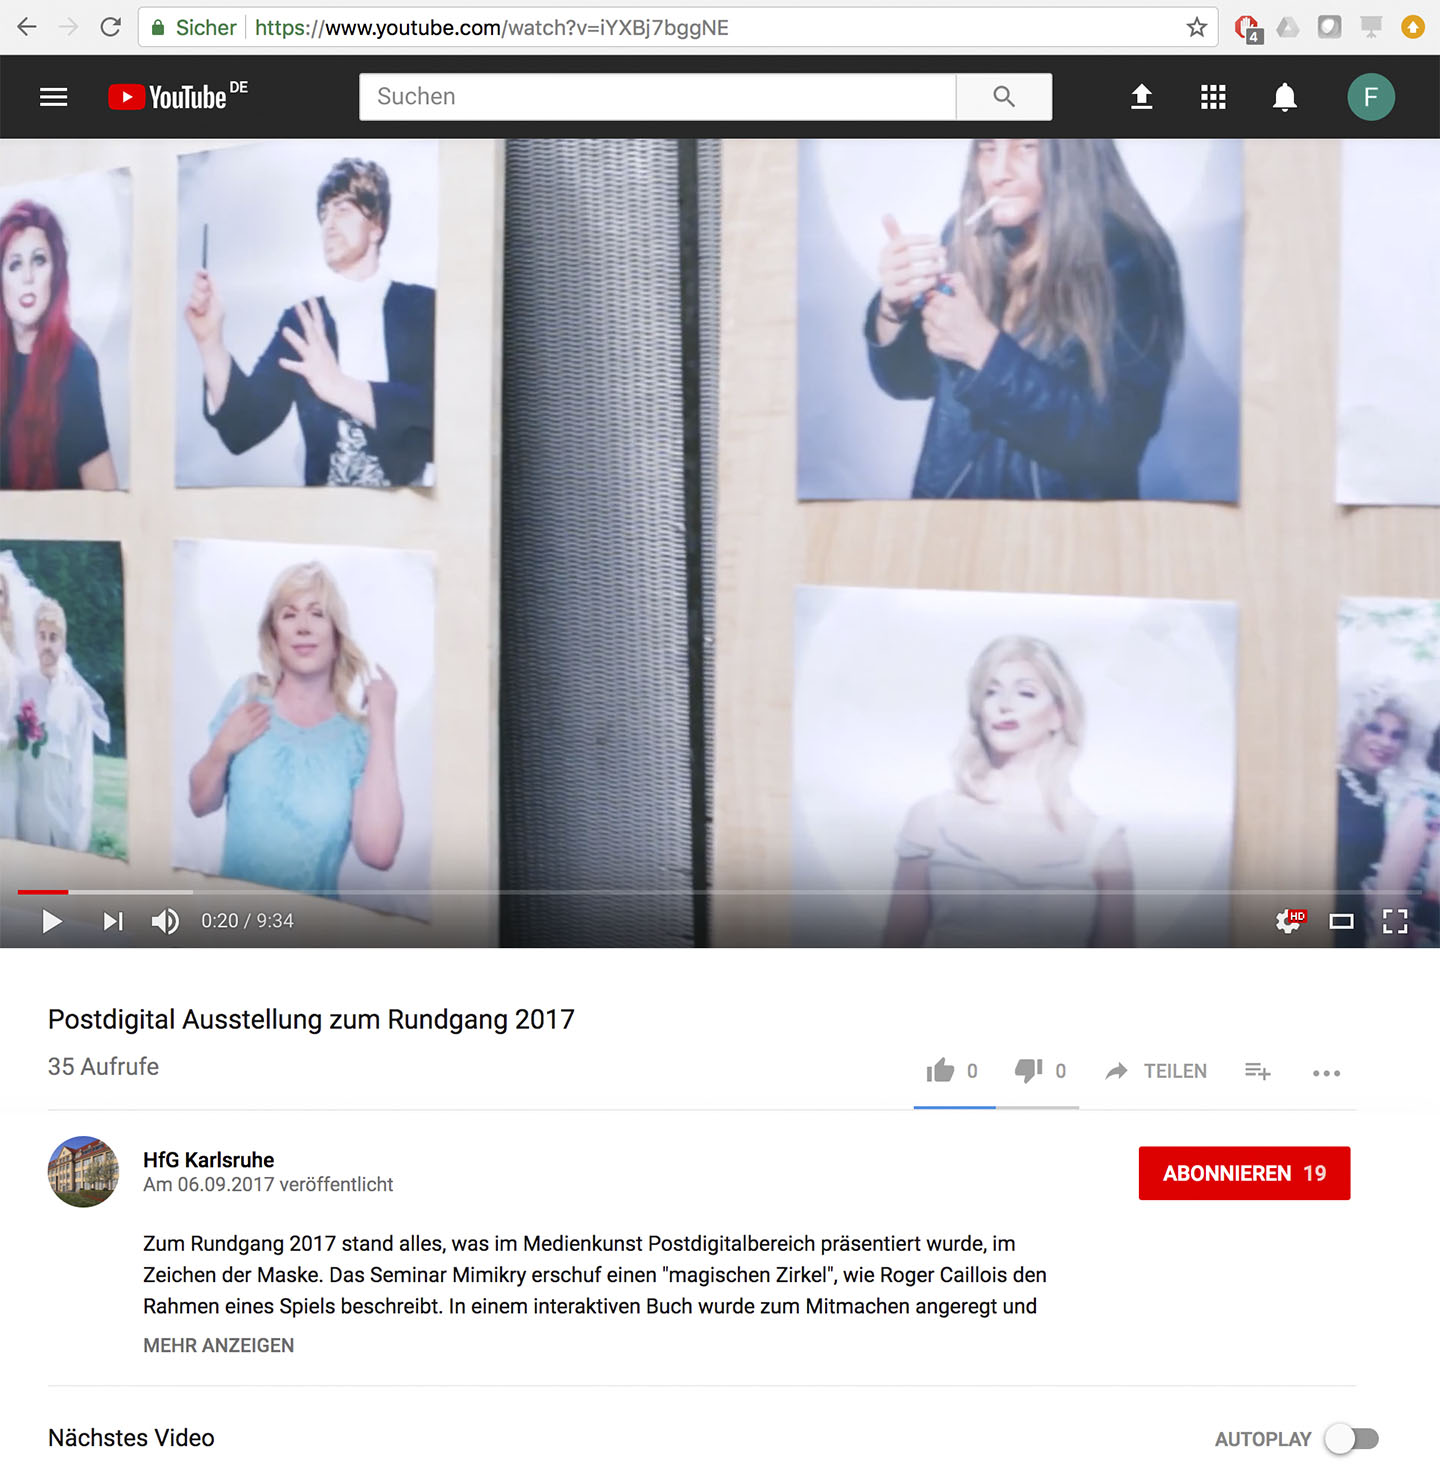Open the account avatar F menu
Image resolution: width=1440 pixels, height=1467 pixels.
click(1371, 97)
